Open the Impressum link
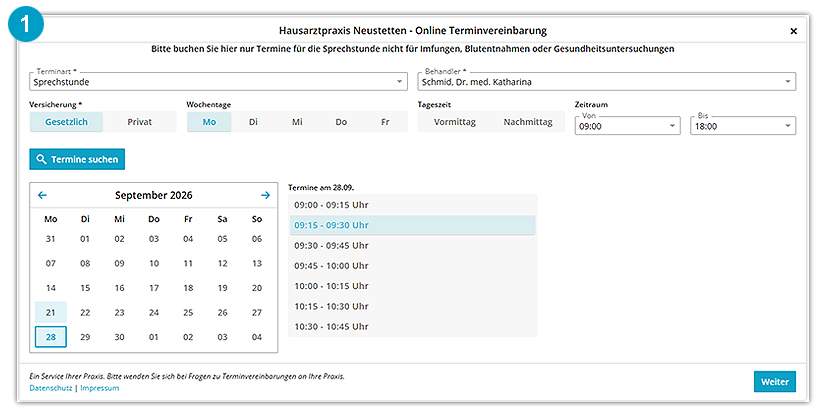Screen dimensions: 823x414 click(x=100, y=388)
